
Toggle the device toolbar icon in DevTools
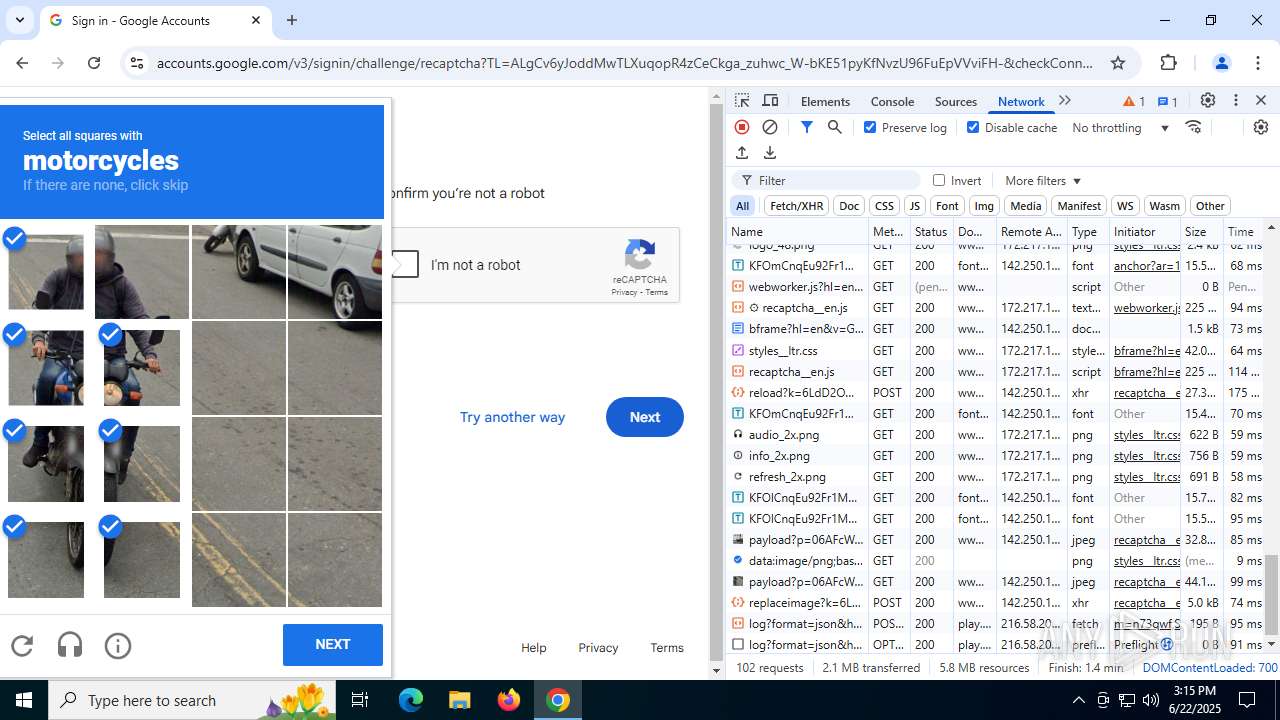pos(770,101)
